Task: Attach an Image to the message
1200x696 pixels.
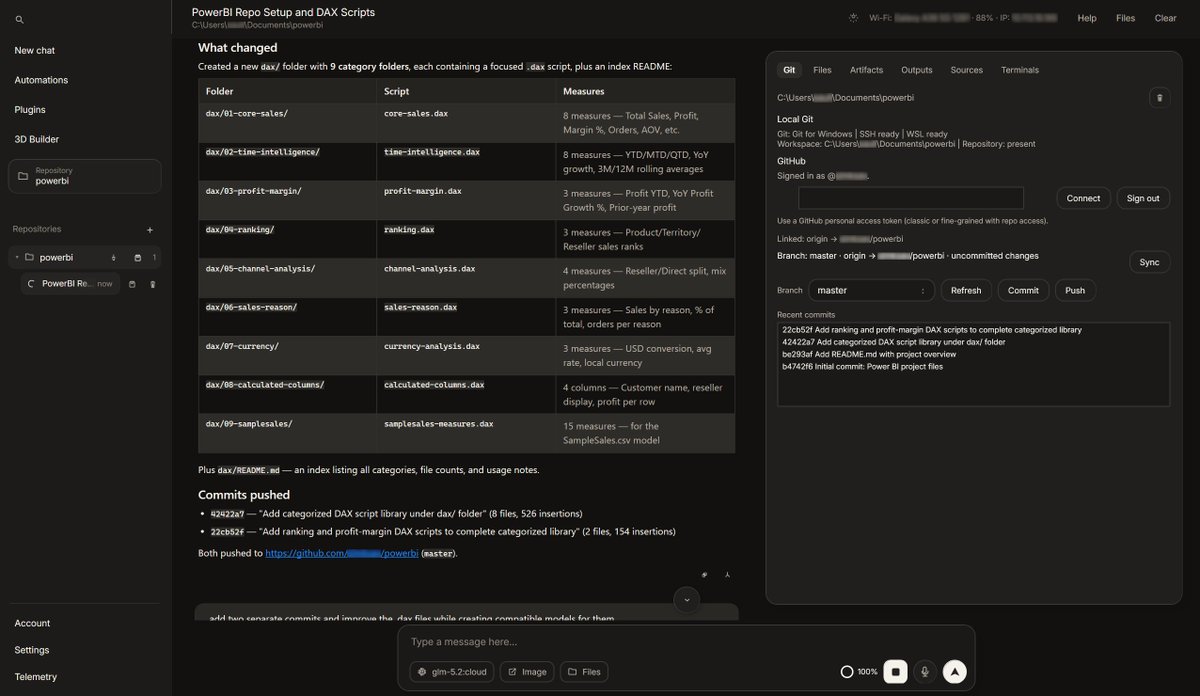Action: click(526, 672)
